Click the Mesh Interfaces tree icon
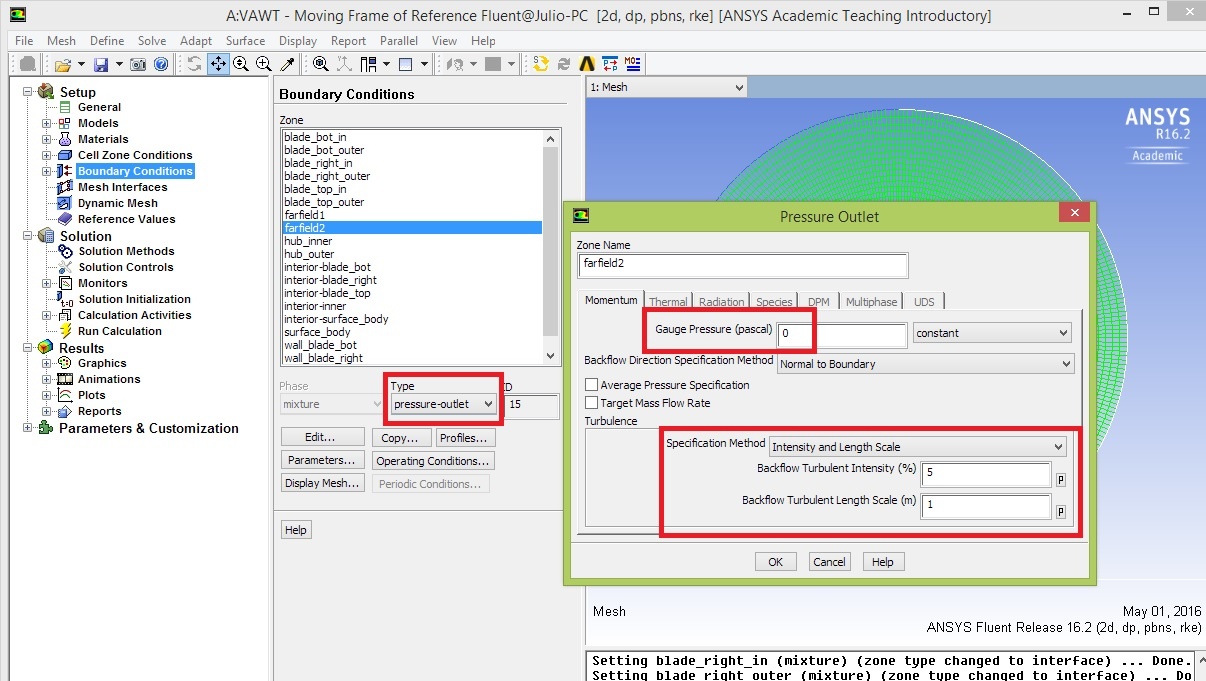Screen dimensions: 1206x681 (x=66, y=187)
